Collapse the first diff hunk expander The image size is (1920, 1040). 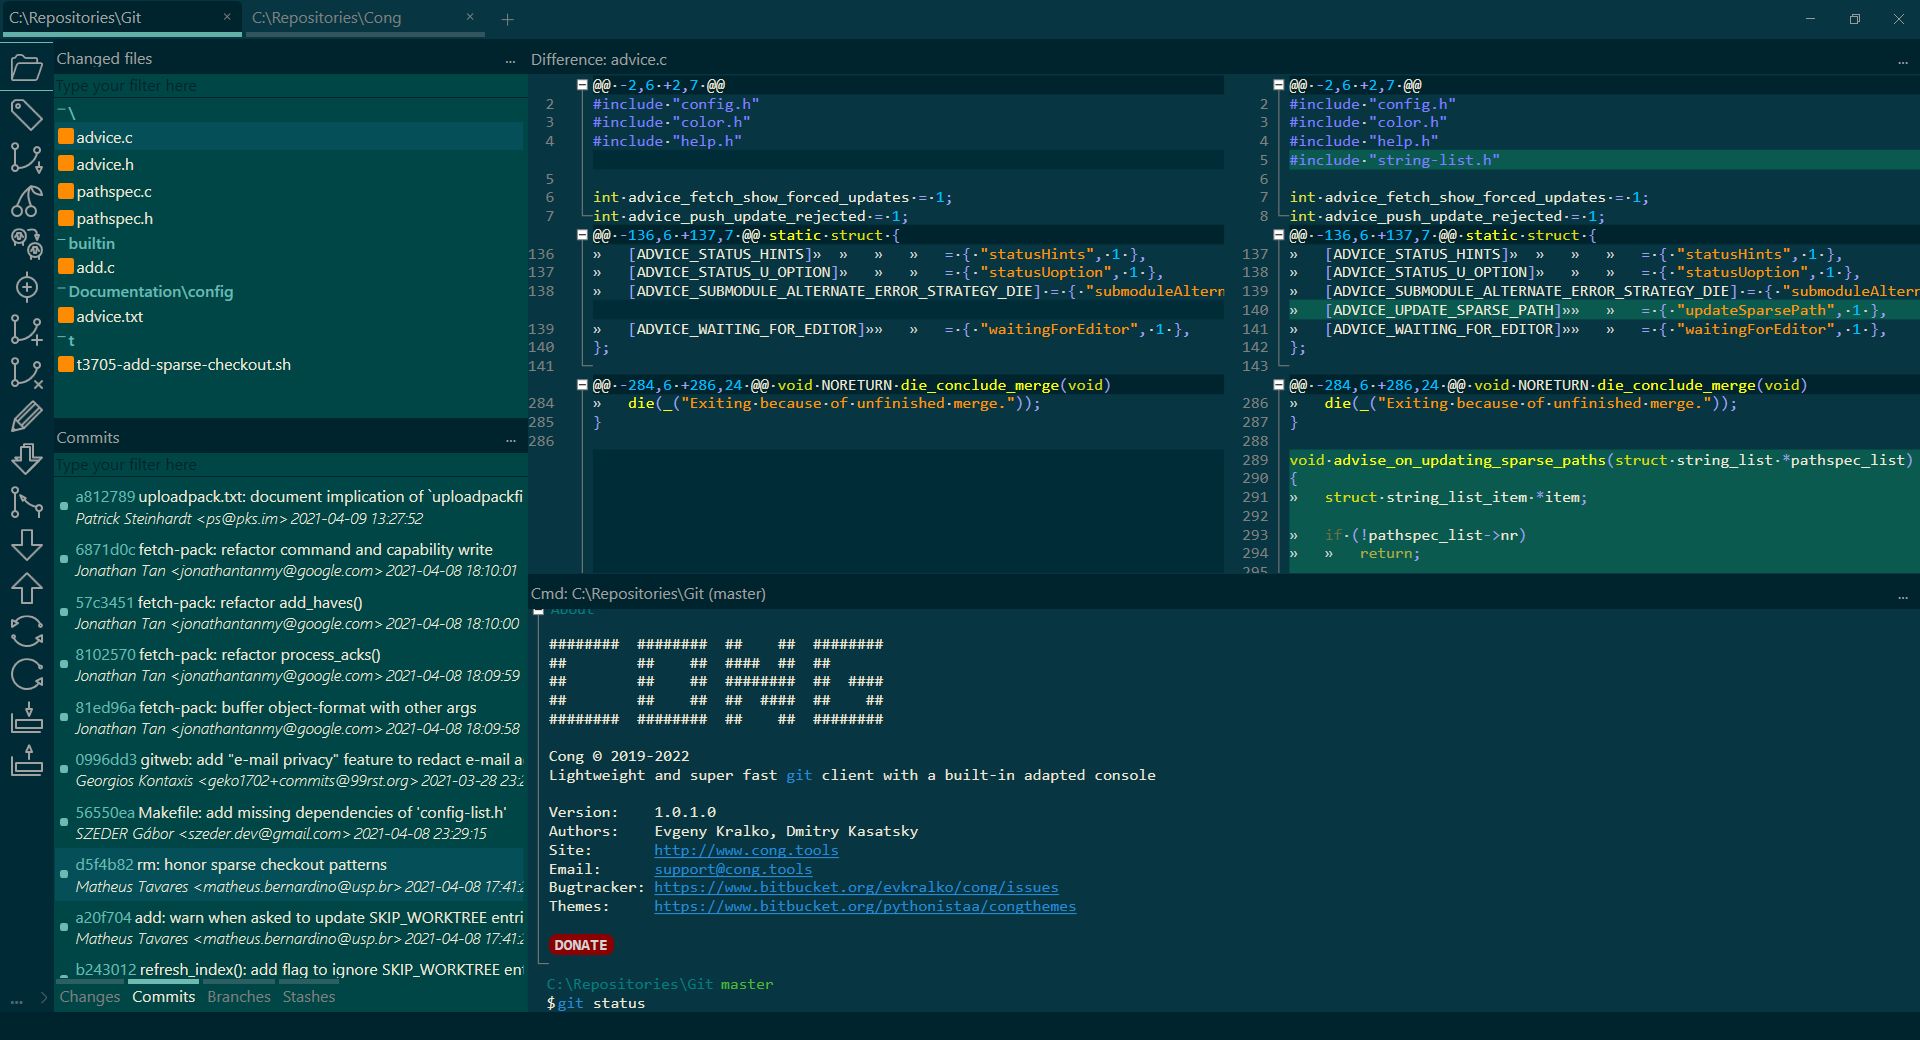coord(583,84)
